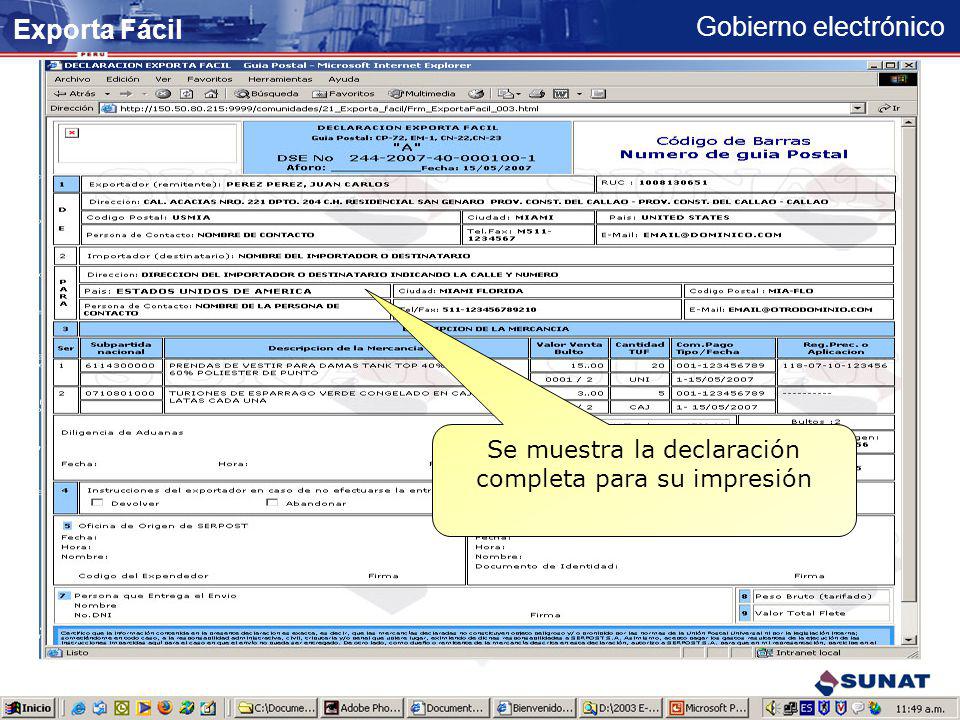Click the 11:49 a.m. clock

pyautogui.click(x=920, y=708)
